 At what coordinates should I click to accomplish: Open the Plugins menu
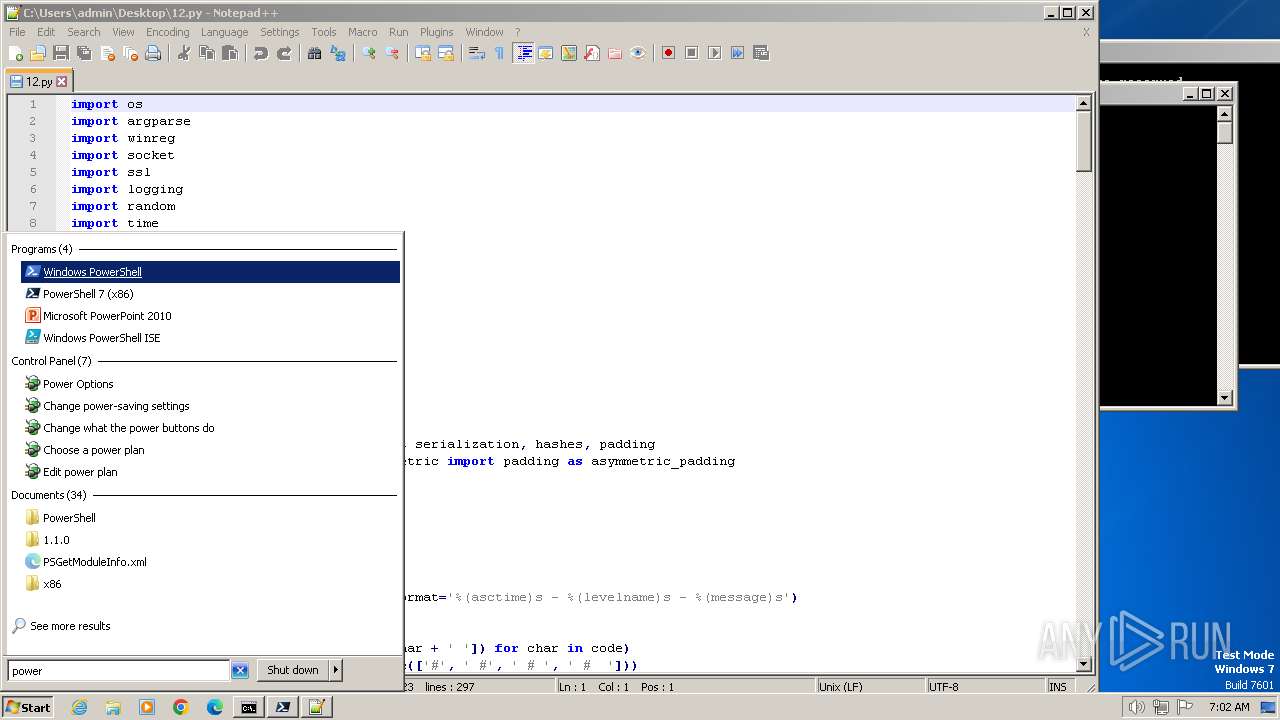pos(436,32)
